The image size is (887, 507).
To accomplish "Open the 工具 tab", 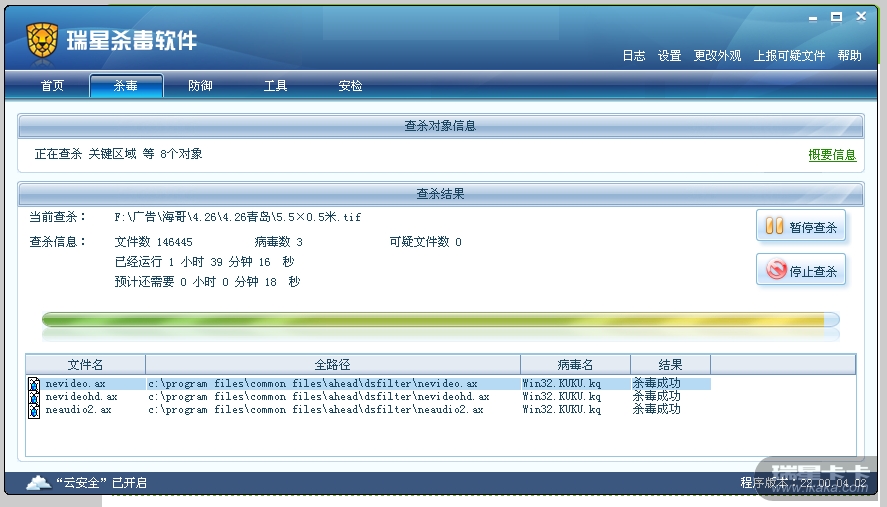I will [x=275, y=85].
